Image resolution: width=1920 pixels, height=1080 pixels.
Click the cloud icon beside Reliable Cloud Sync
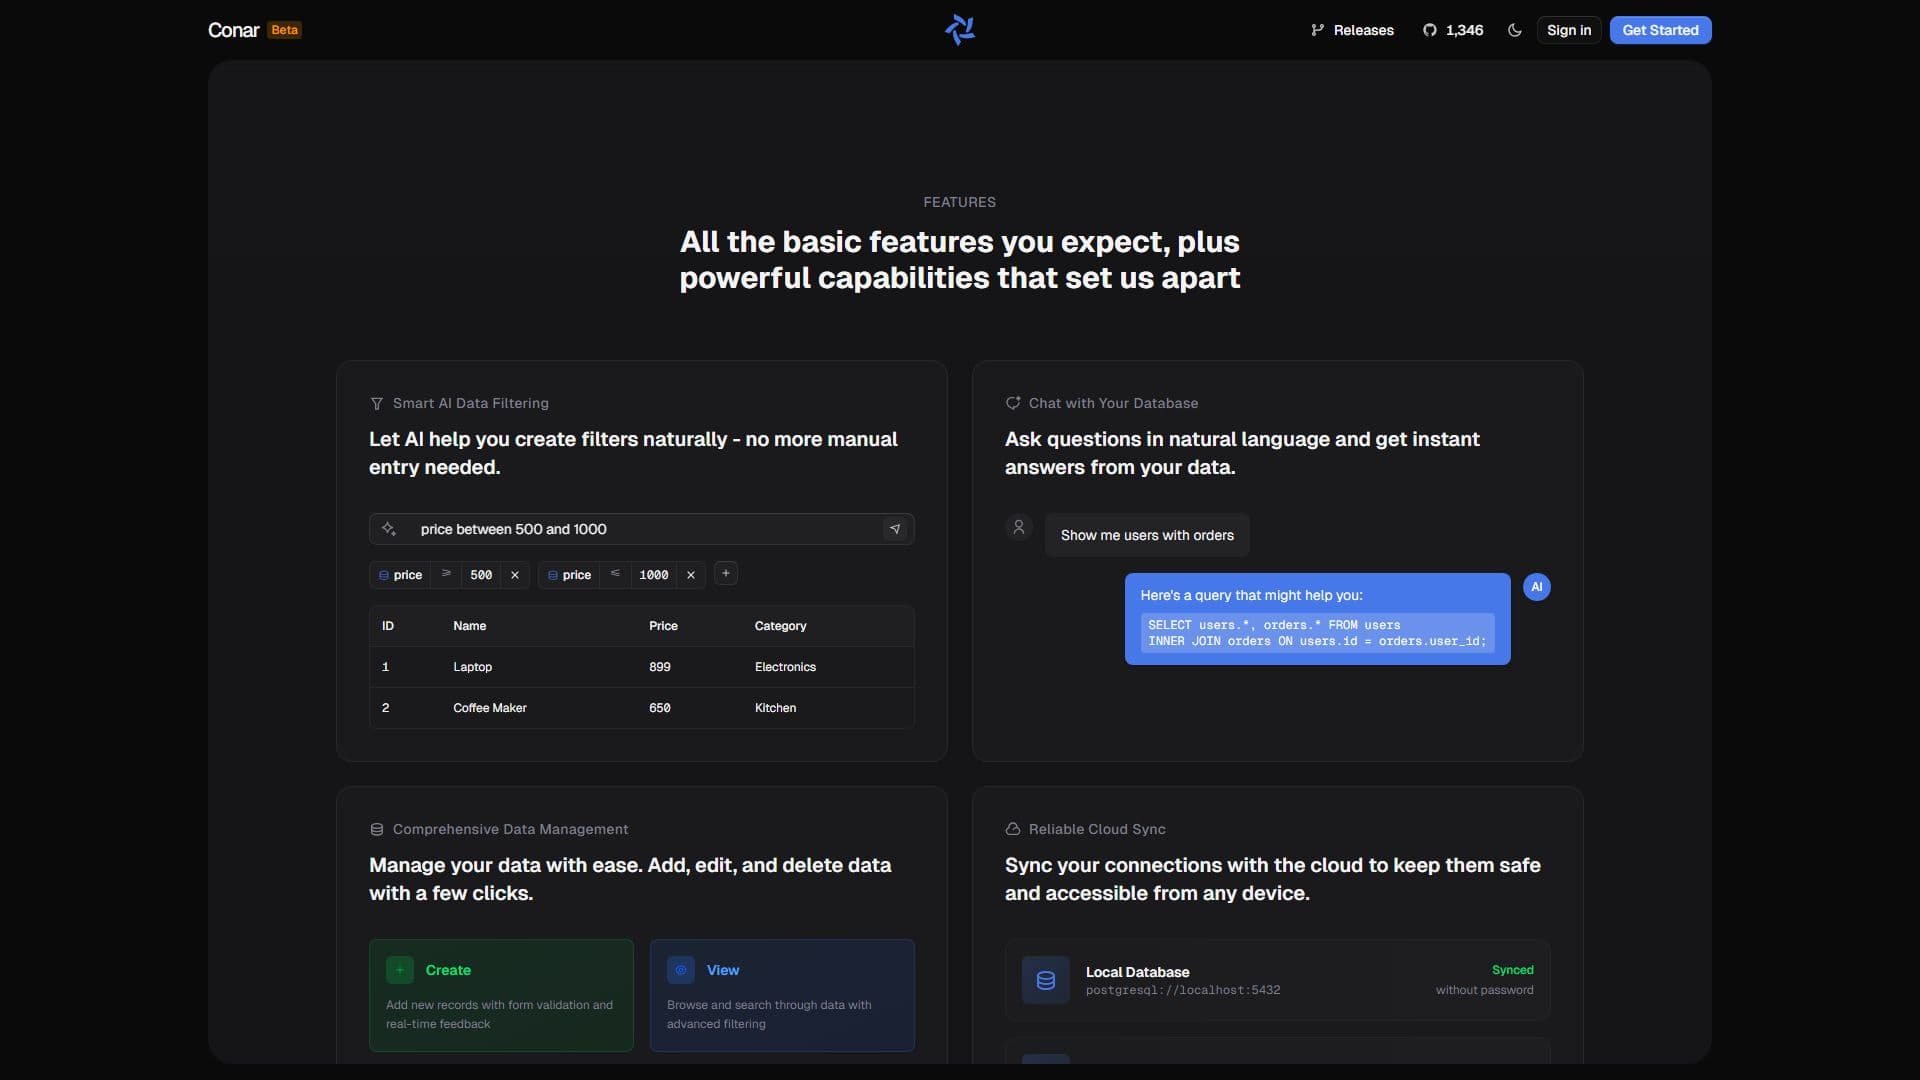(x=1013, y=829)
